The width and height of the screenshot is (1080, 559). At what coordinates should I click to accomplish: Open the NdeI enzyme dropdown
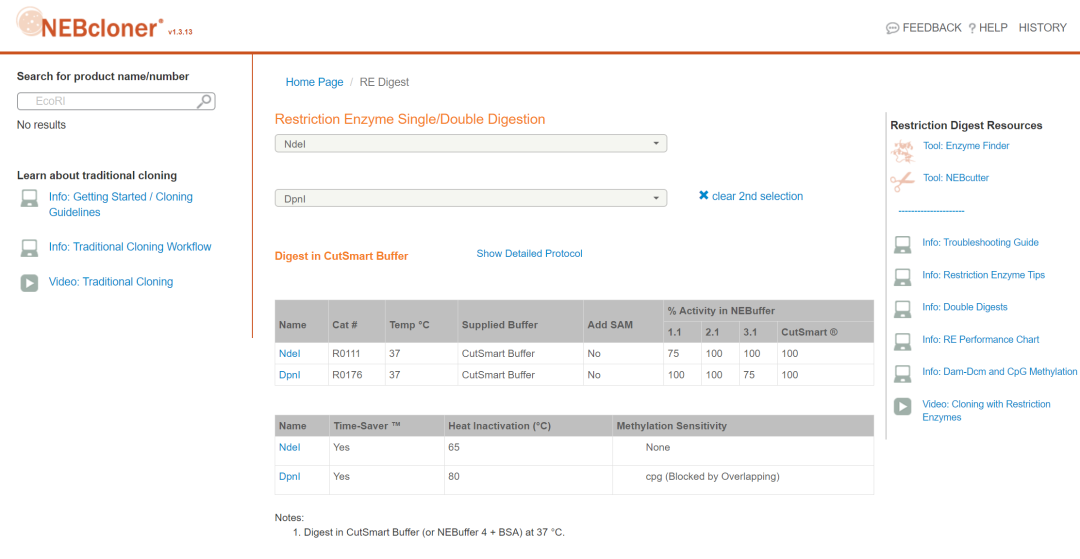point(470,143)
